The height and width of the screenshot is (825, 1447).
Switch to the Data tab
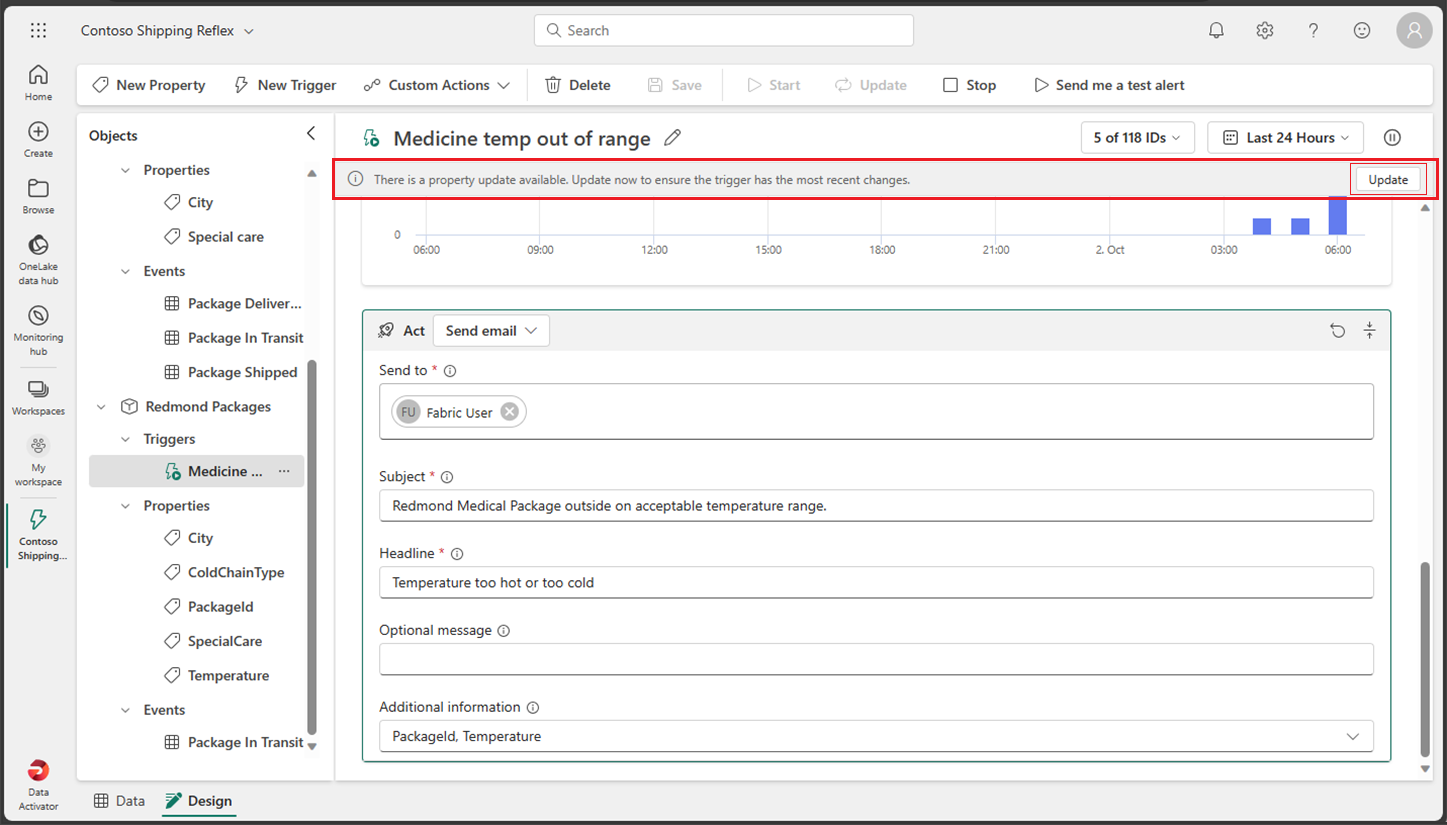(119, 801)
